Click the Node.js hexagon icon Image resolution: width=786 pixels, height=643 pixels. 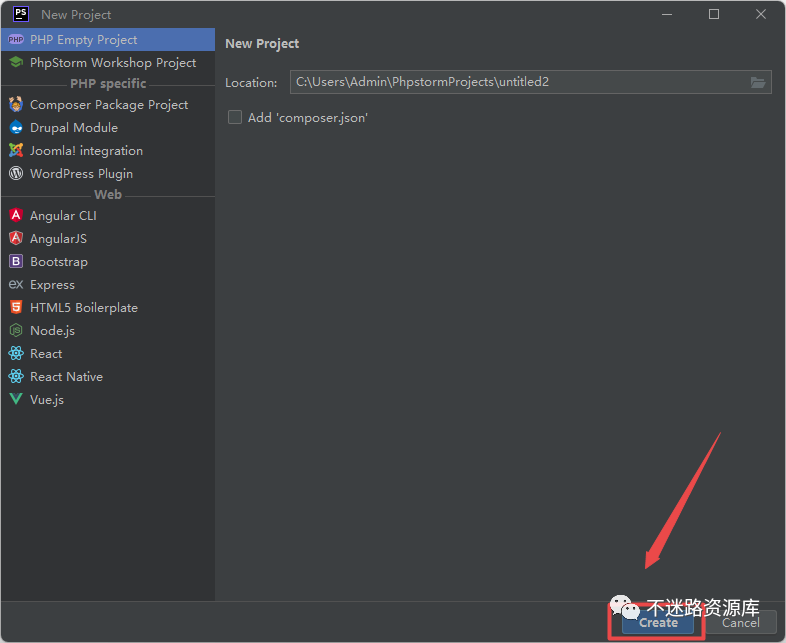coord(16,330)
